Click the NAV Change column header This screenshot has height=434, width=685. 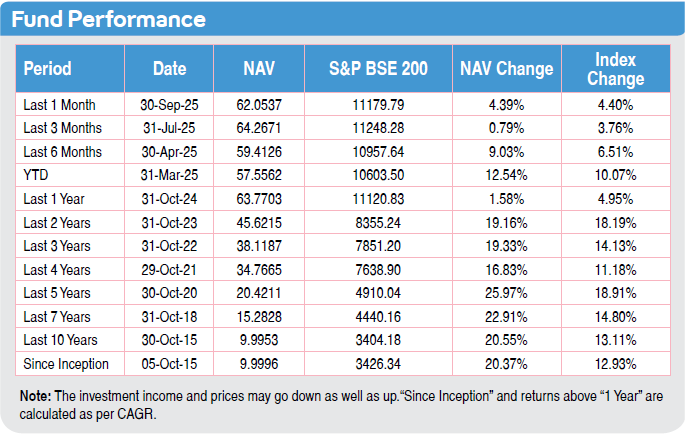tap(506, 69)
